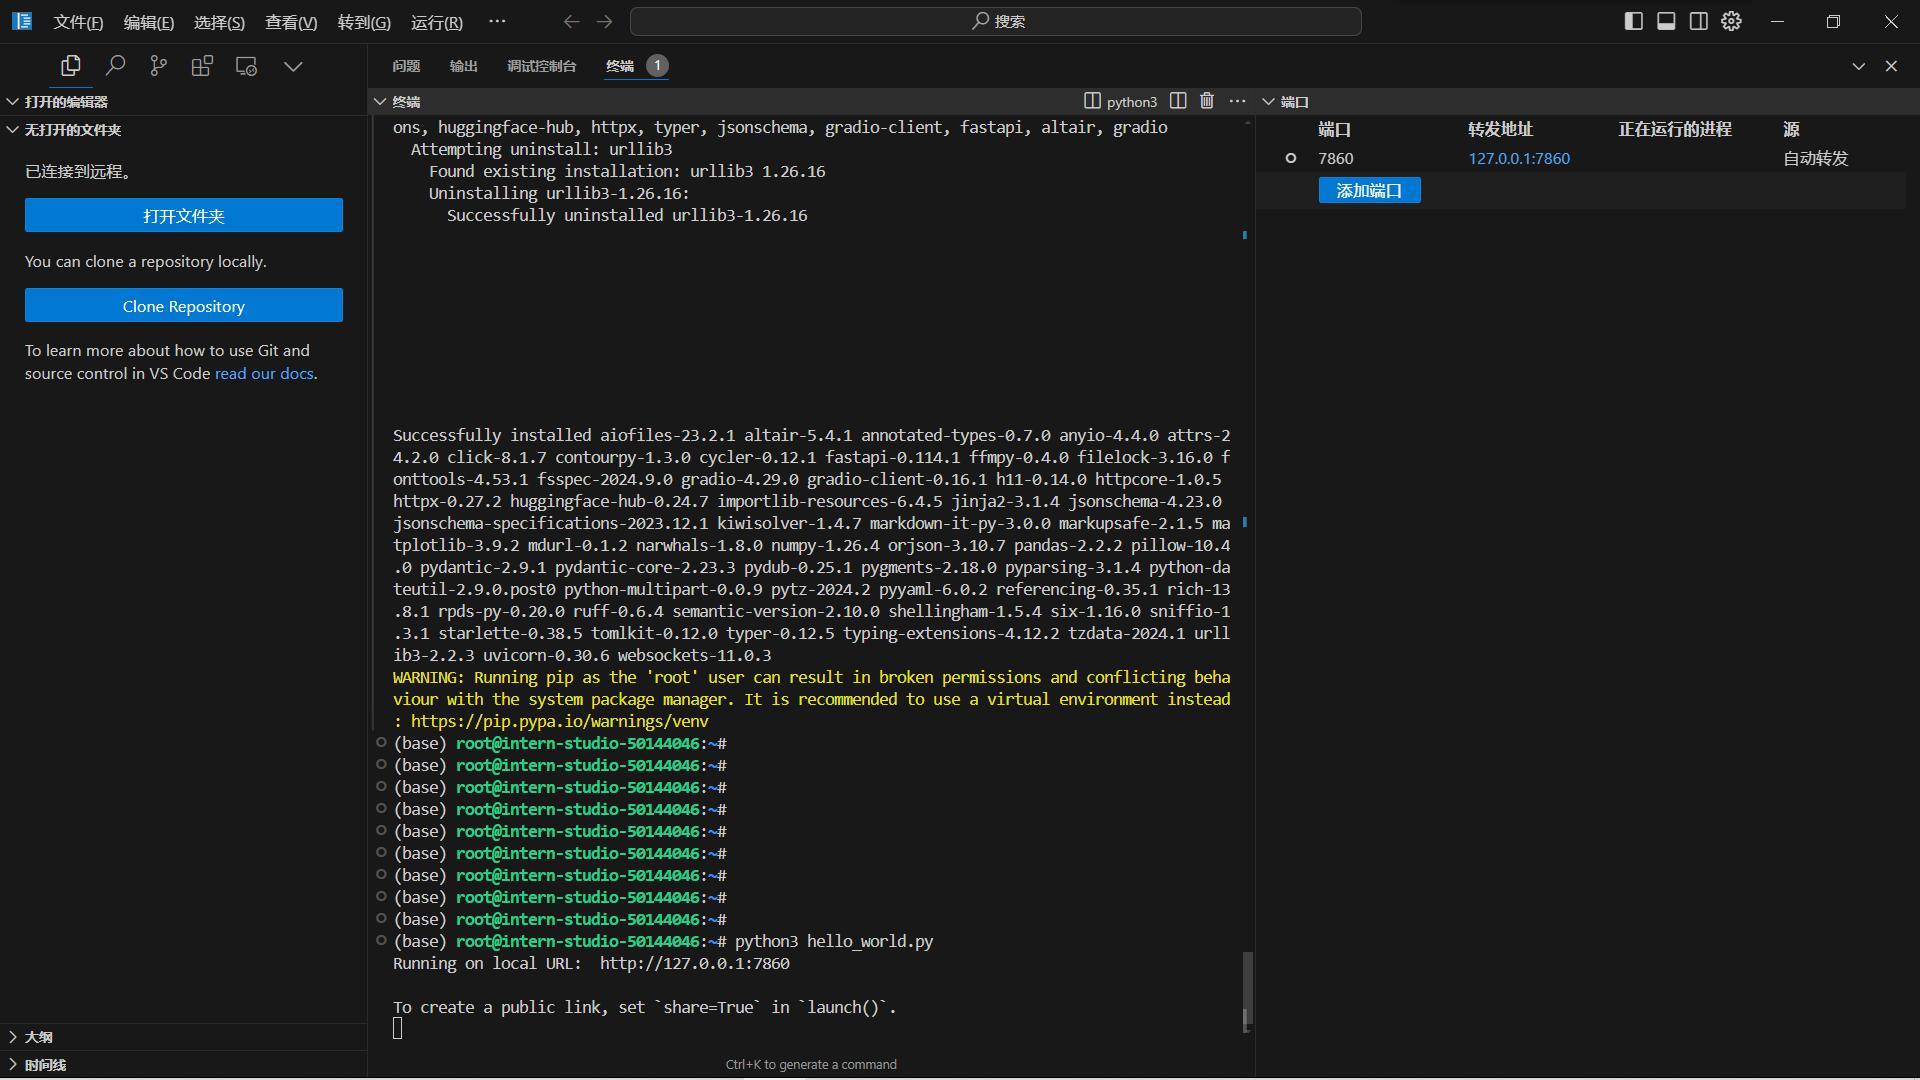1920x1080 pixels.
Task: Expand the 大纲 section
Action: pyautogui.click(x=184, y=1037)
